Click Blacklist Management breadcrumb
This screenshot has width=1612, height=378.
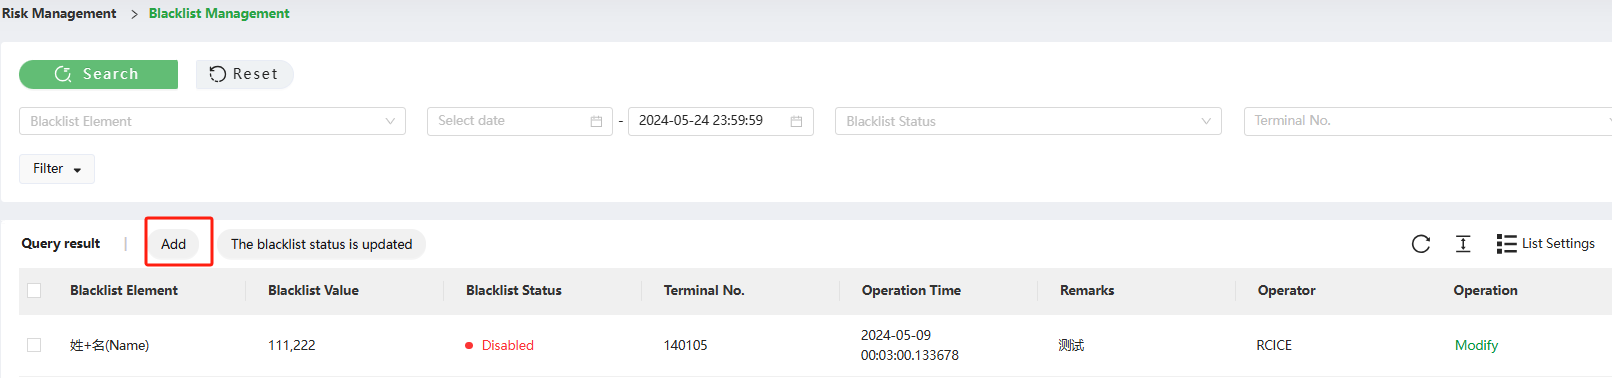coord(219,13)
